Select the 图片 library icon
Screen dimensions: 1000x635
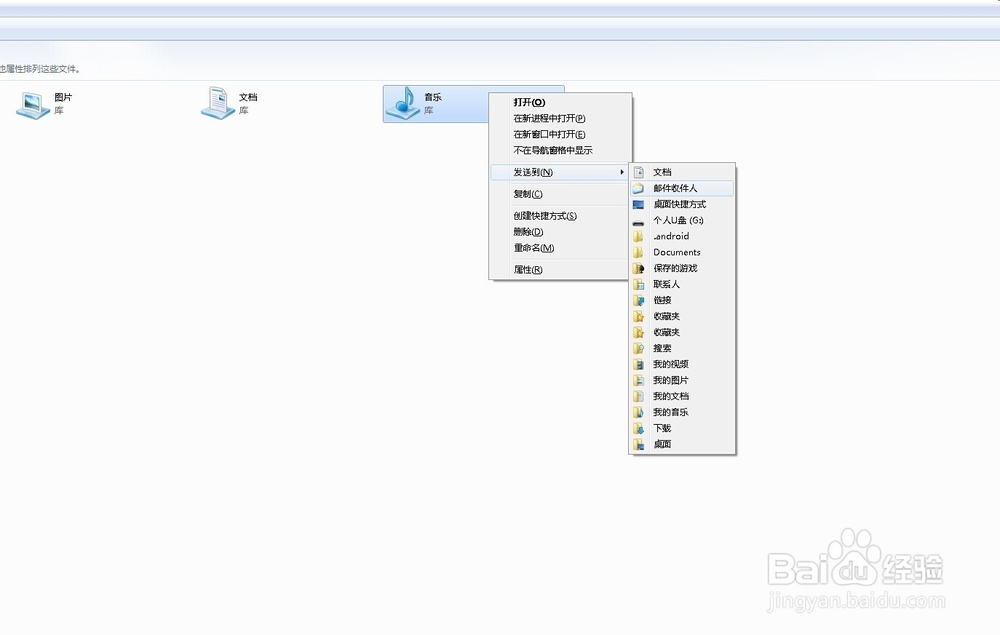[x=33, y=105]
